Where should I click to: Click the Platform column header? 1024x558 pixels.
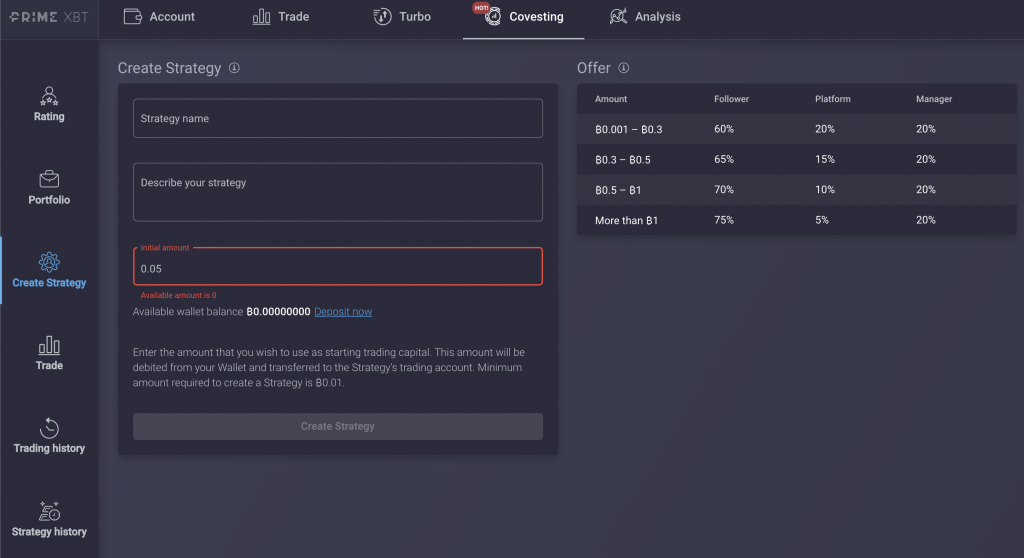coord(833,99)
